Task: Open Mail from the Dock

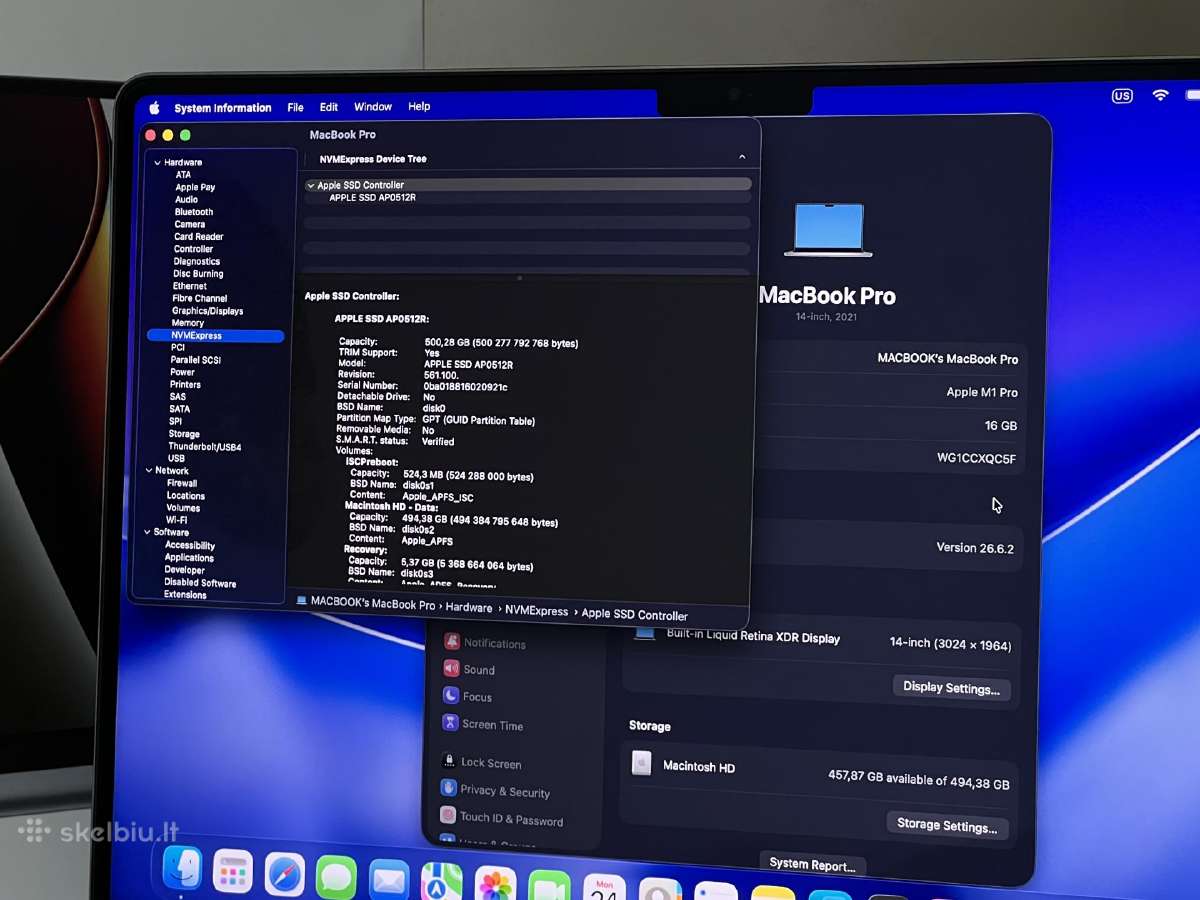Action: click(388, 880)
